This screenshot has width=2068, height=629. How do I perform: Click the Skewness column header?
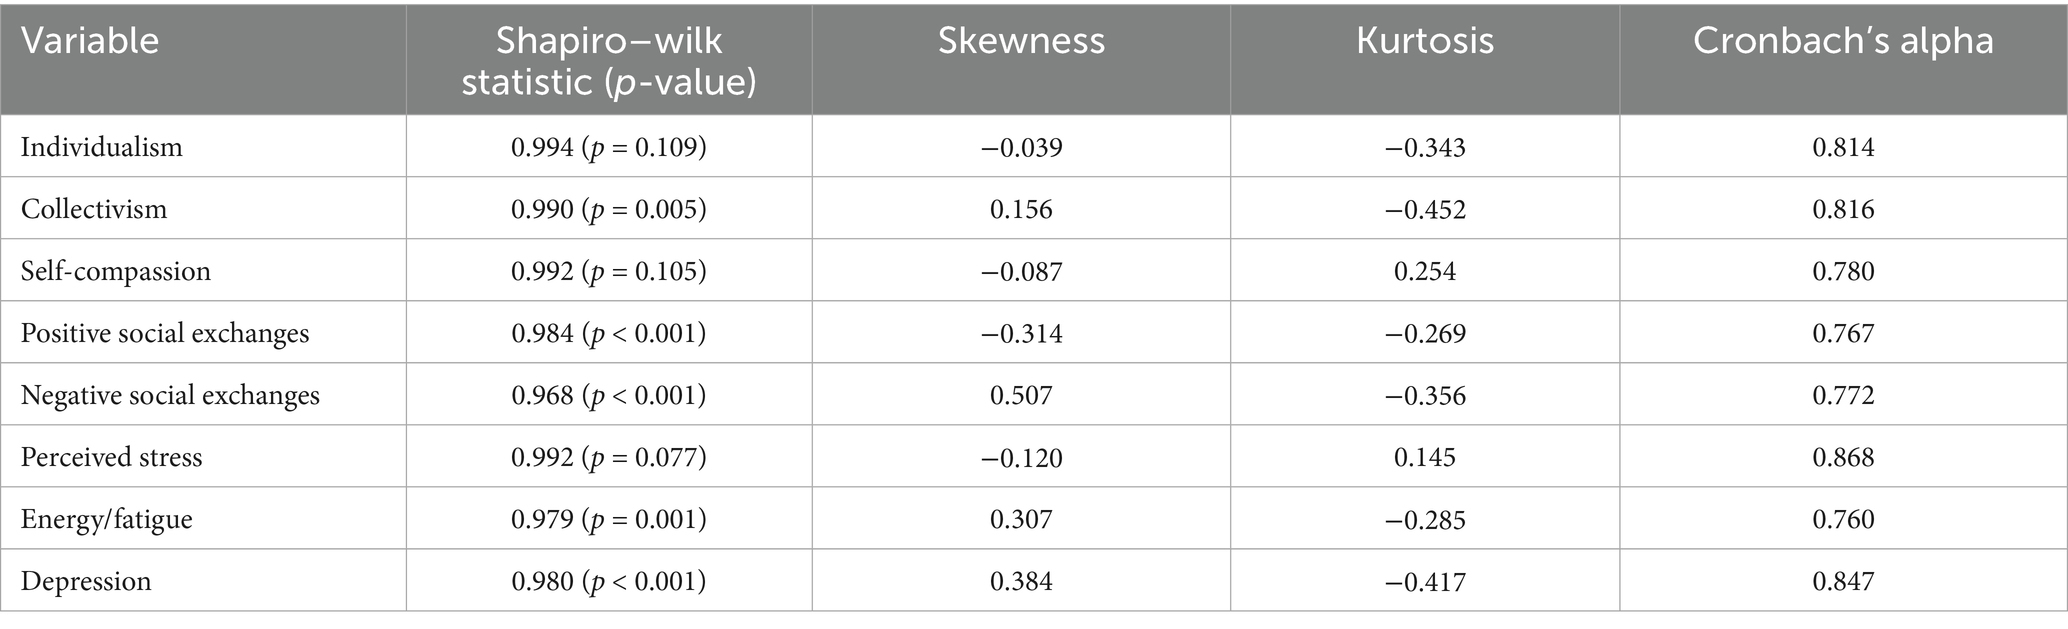(x=1021, y=41)
